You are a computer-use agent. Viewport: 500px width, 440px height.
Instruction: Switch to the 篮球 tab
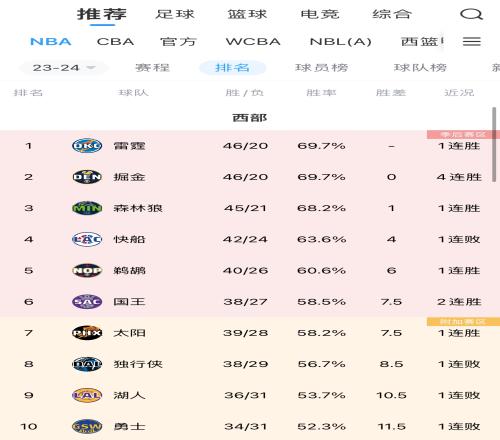pos(247,14)
